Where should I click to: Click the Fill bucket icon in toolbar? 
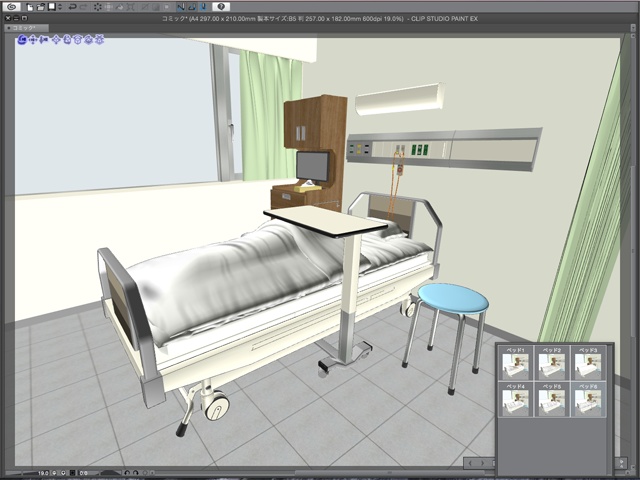click(x=120, y=7)
